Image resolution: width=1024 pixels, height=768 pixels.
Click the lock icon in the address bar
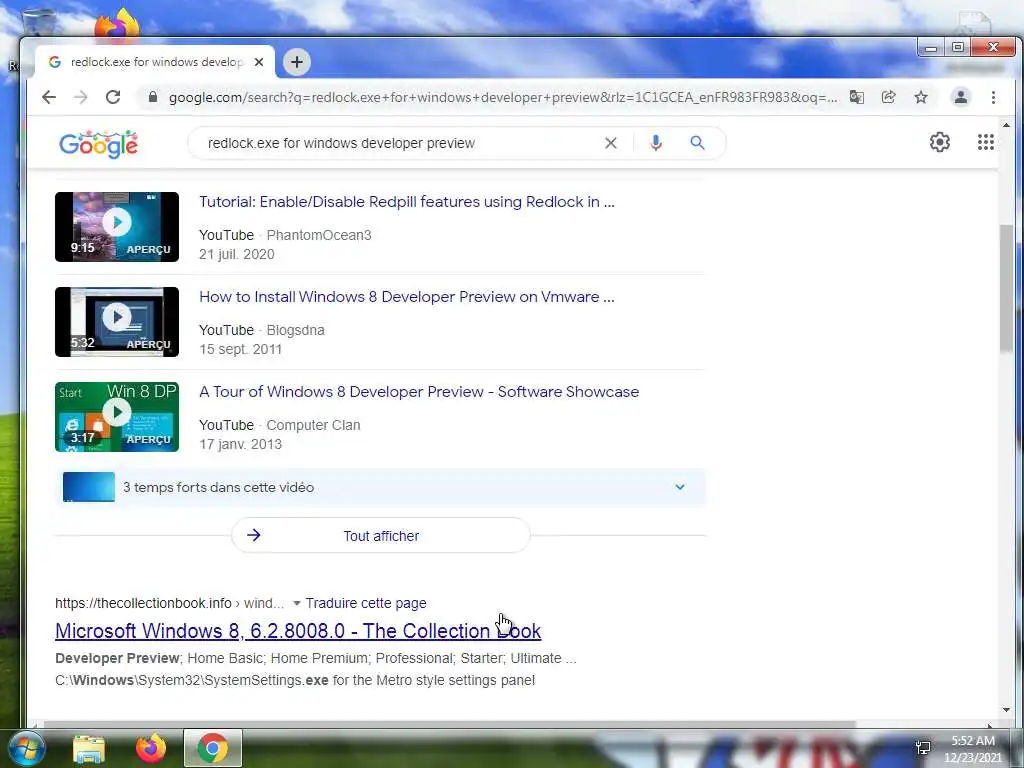click(x=153, y=97)
